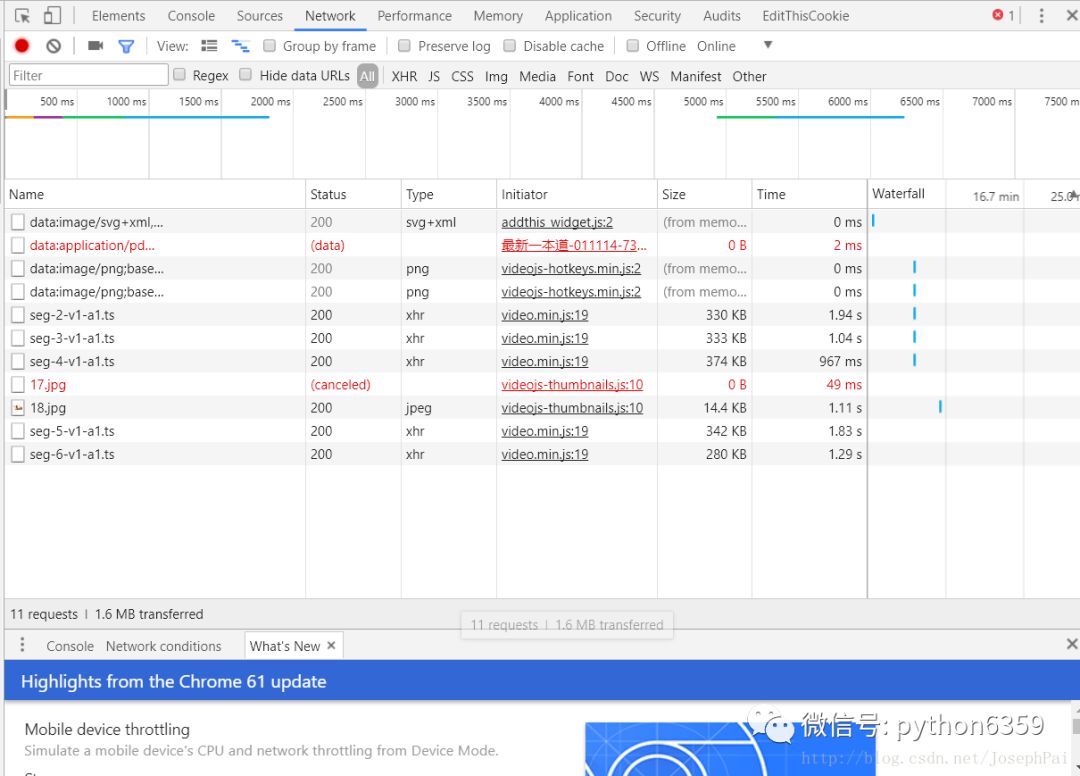Filter requests by JS
The width and height of the screenshot is (1080, 776).
pos(434,76)
